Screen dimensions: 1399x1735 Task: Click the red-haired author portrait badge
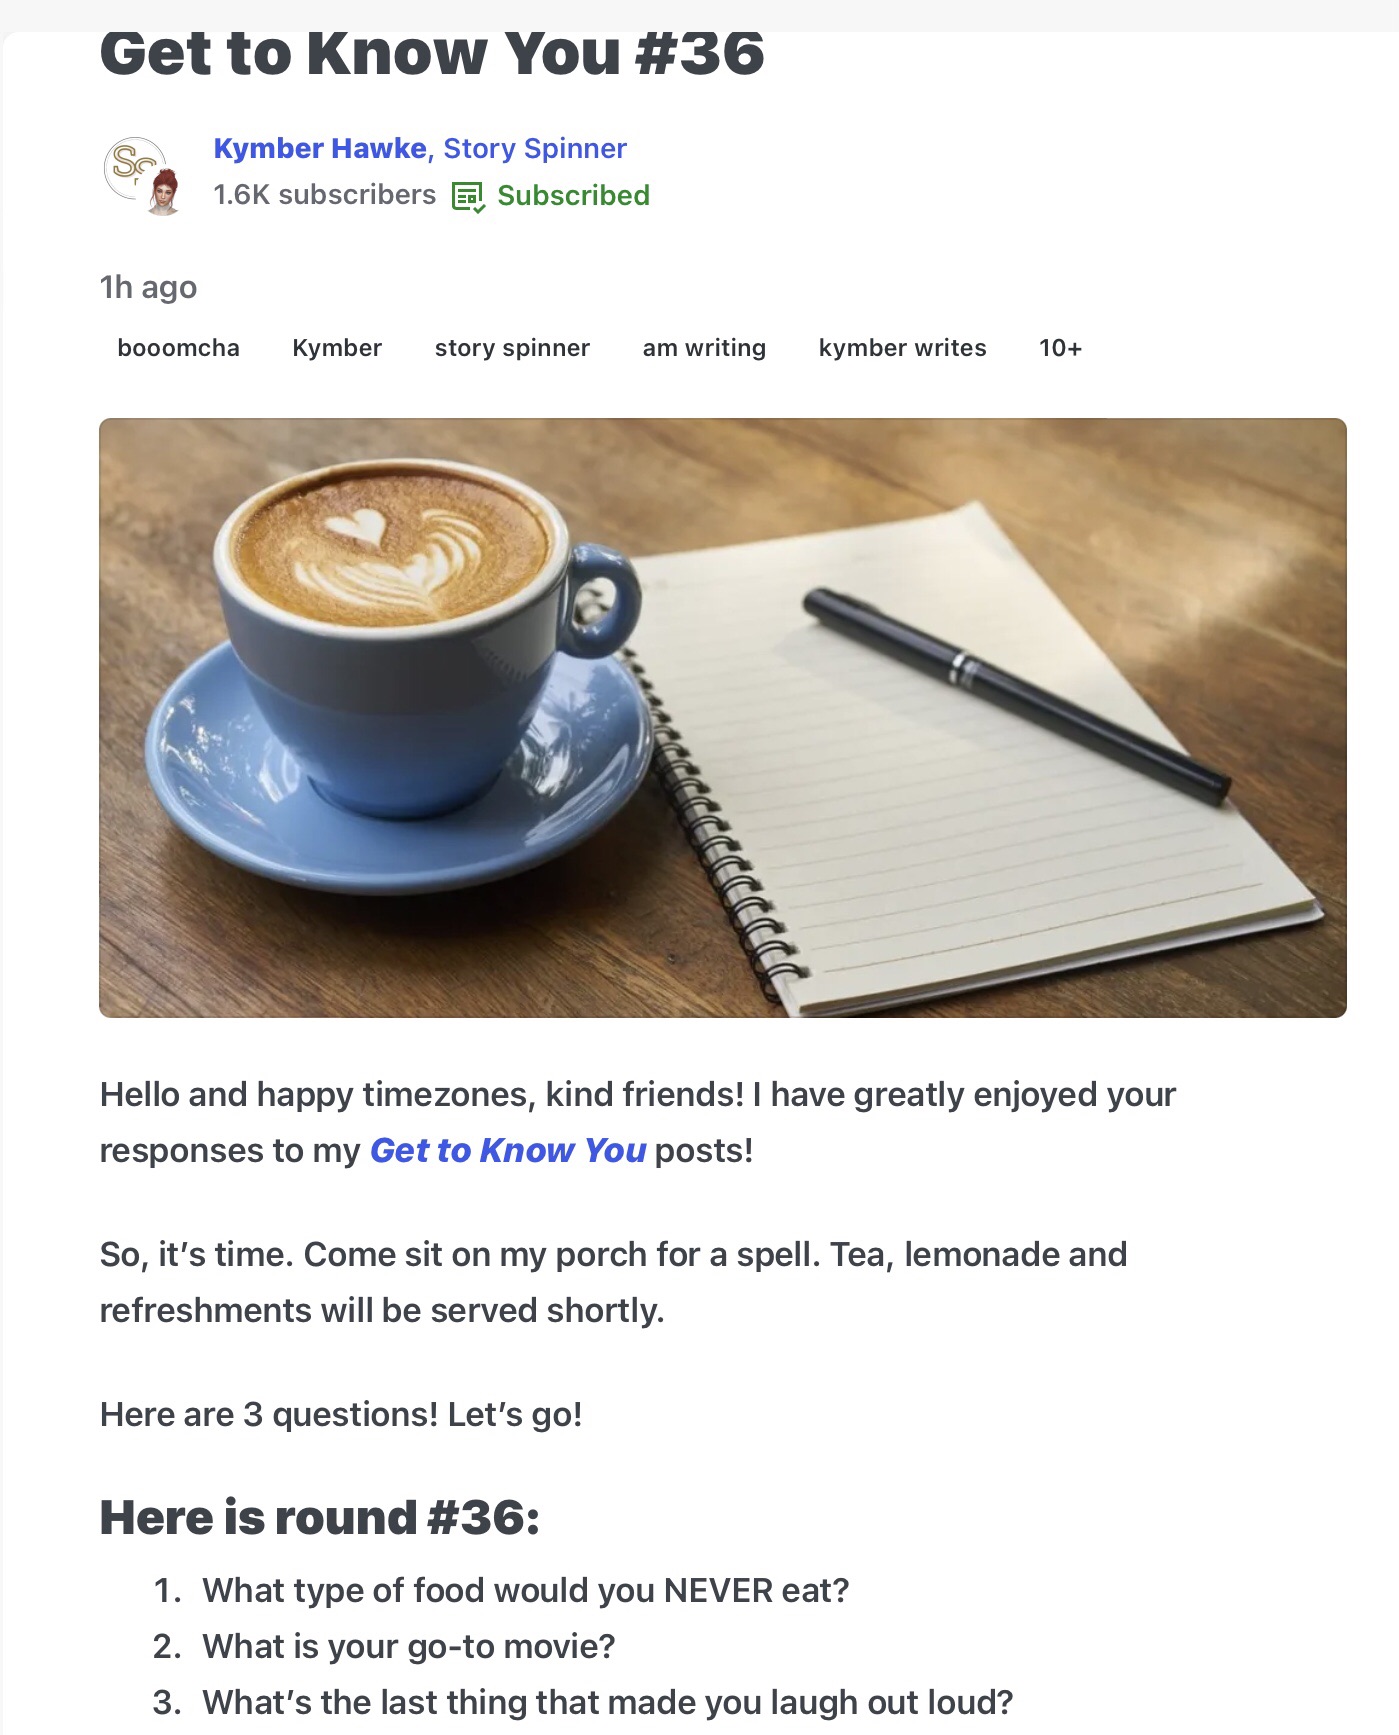(x=164, y=193)
